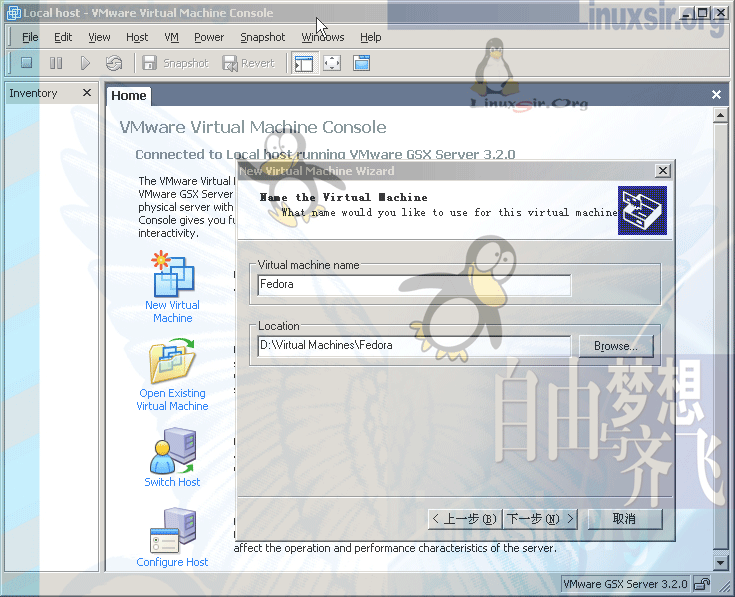This screenshot has width=735, height=597.
Task: Click the Reset toolbar icon
Action: pyautogui.click(x=114, y=63)
